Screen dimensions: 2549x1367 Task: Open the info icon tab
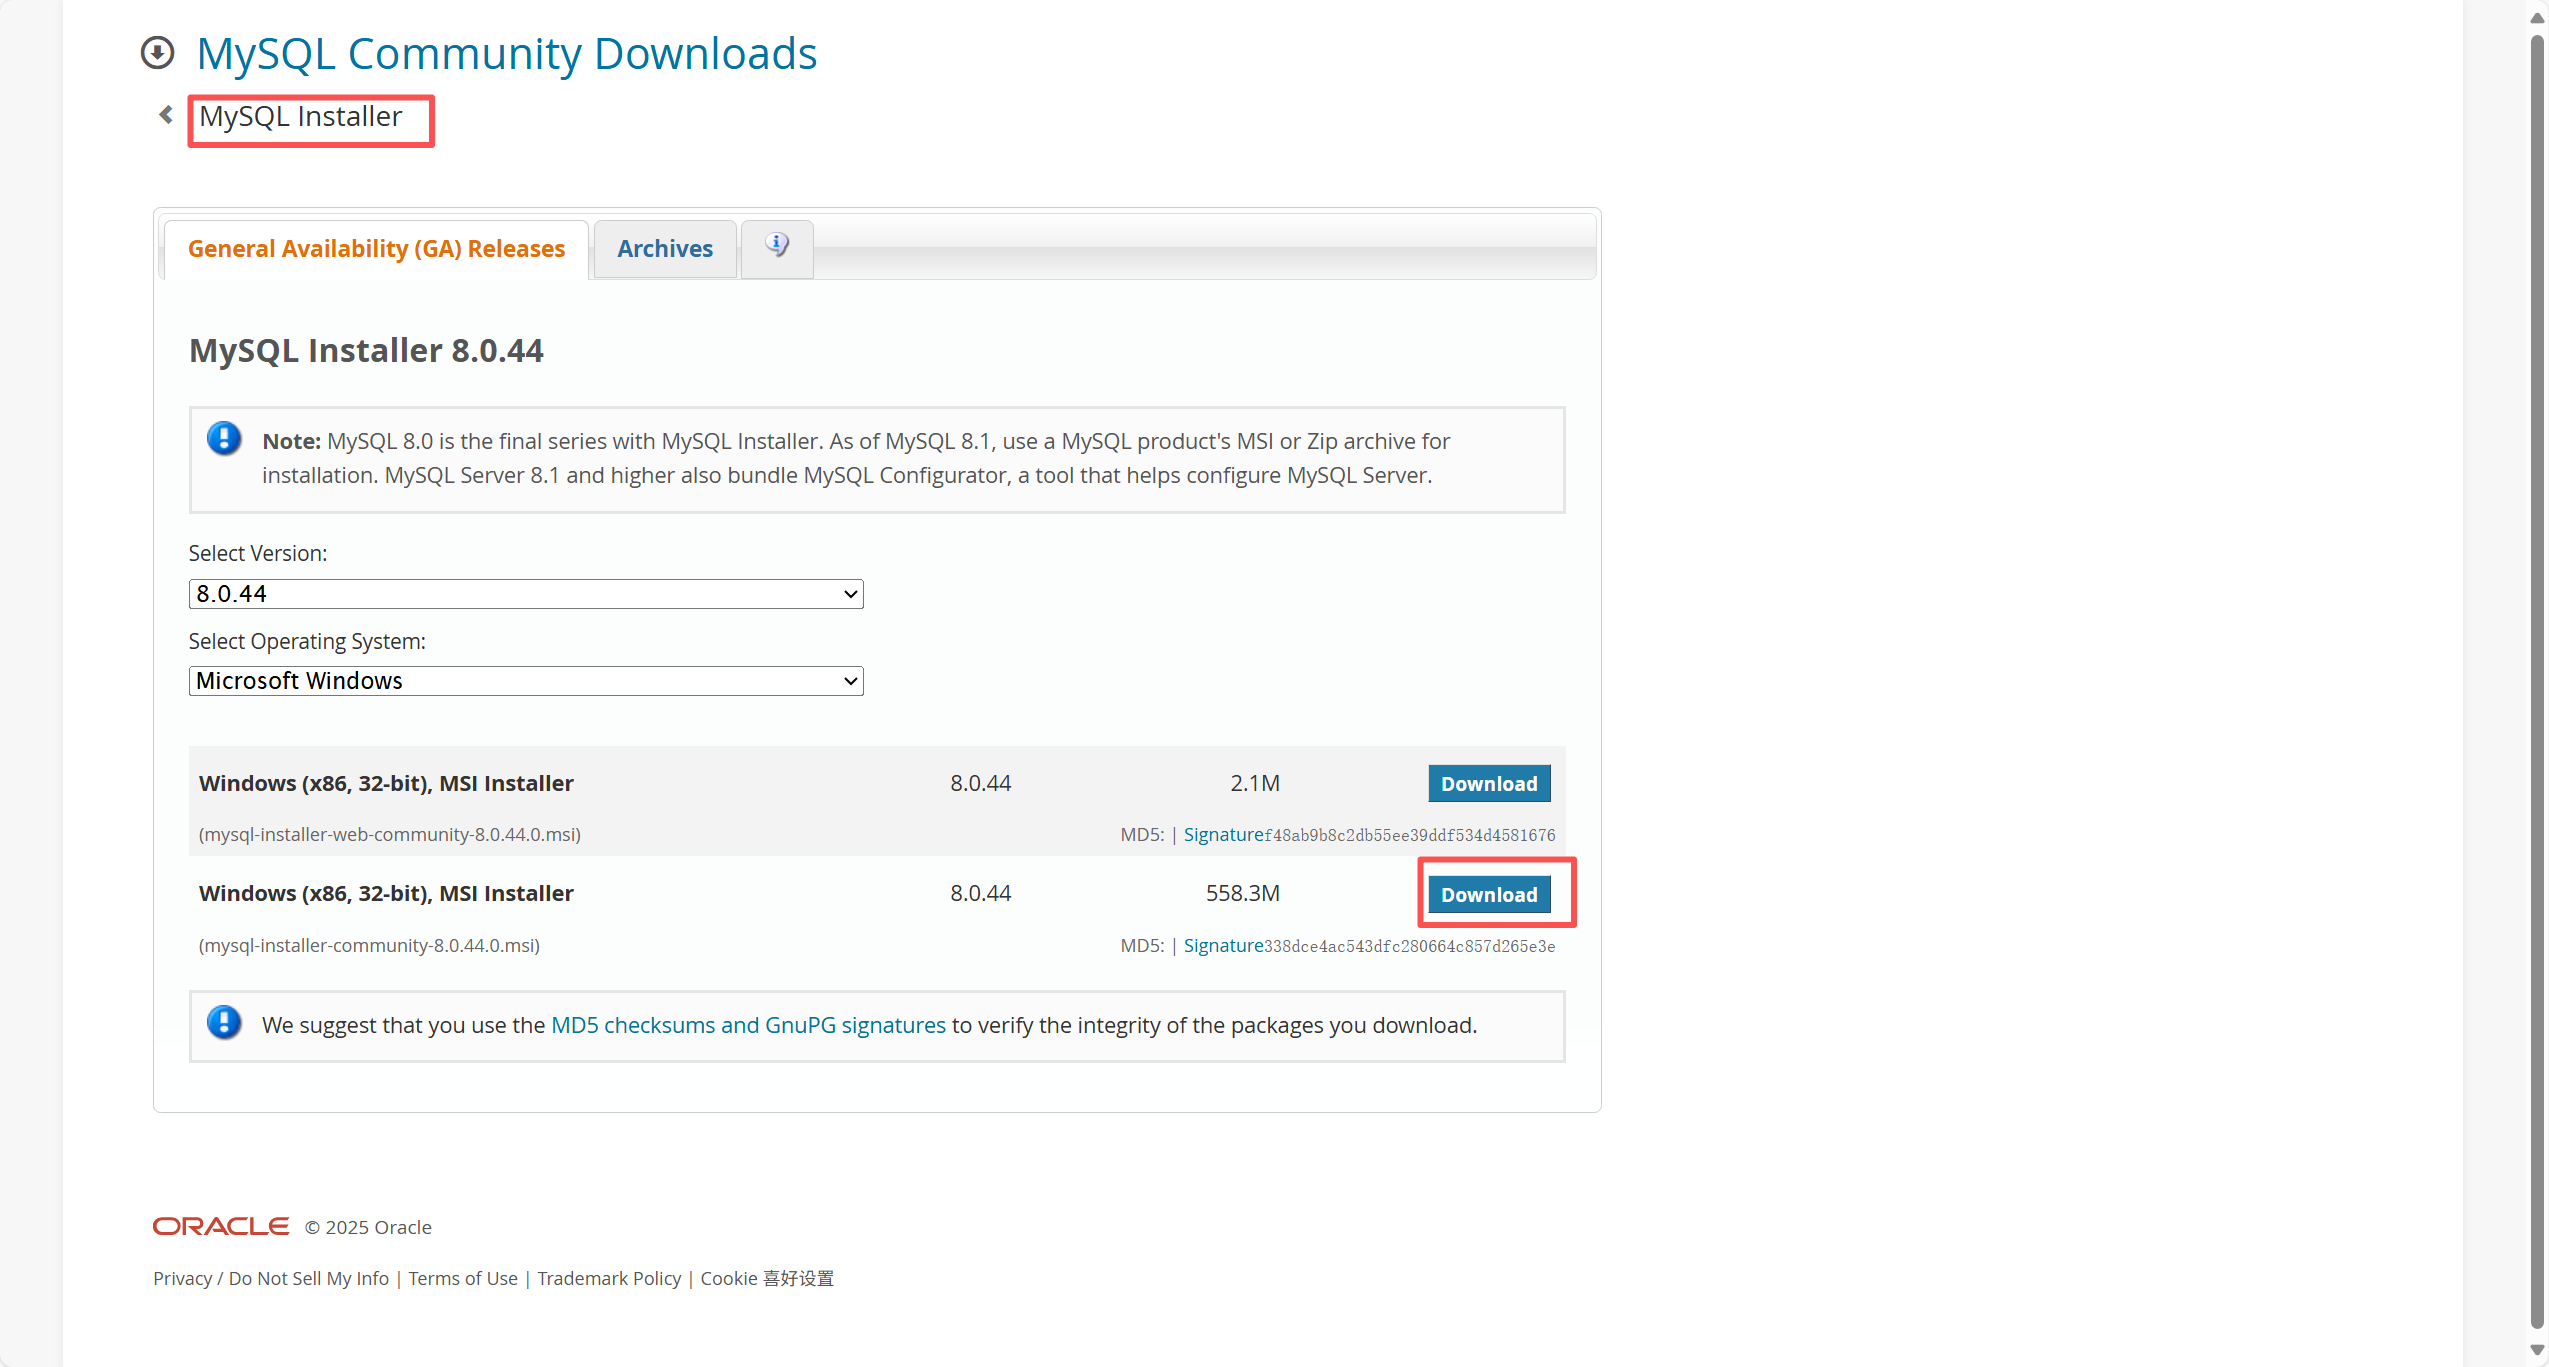[x=777, y=246]
